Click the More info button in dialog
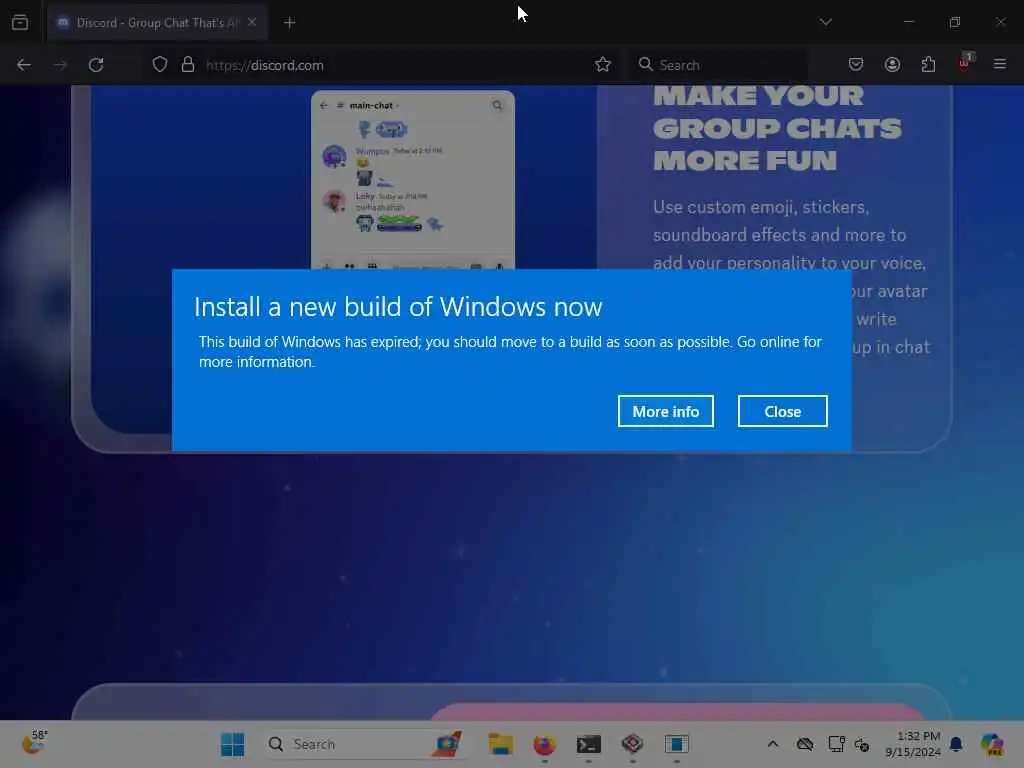 665,411
